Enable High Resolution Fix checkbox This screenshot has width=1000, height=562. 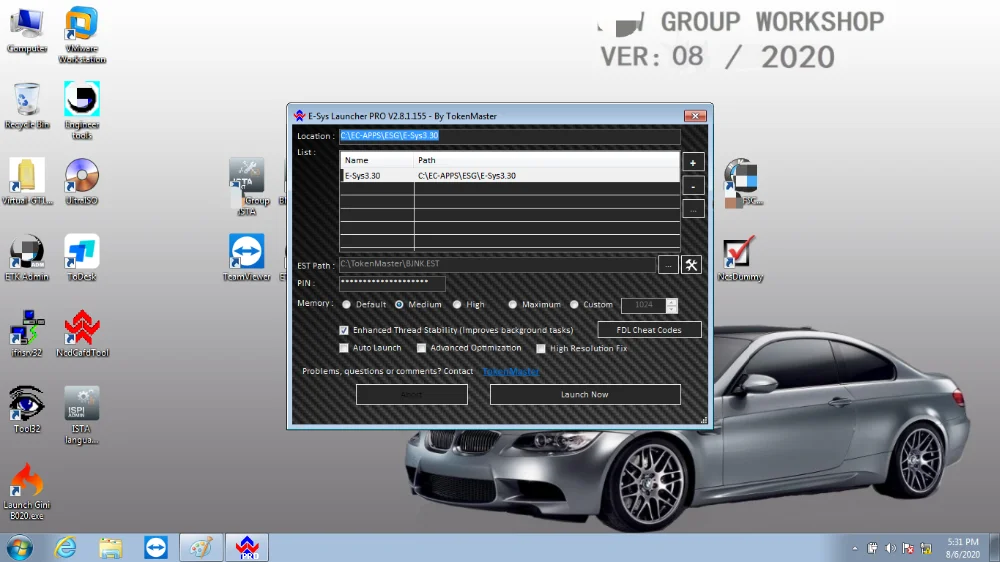click(x=541, y=349)
